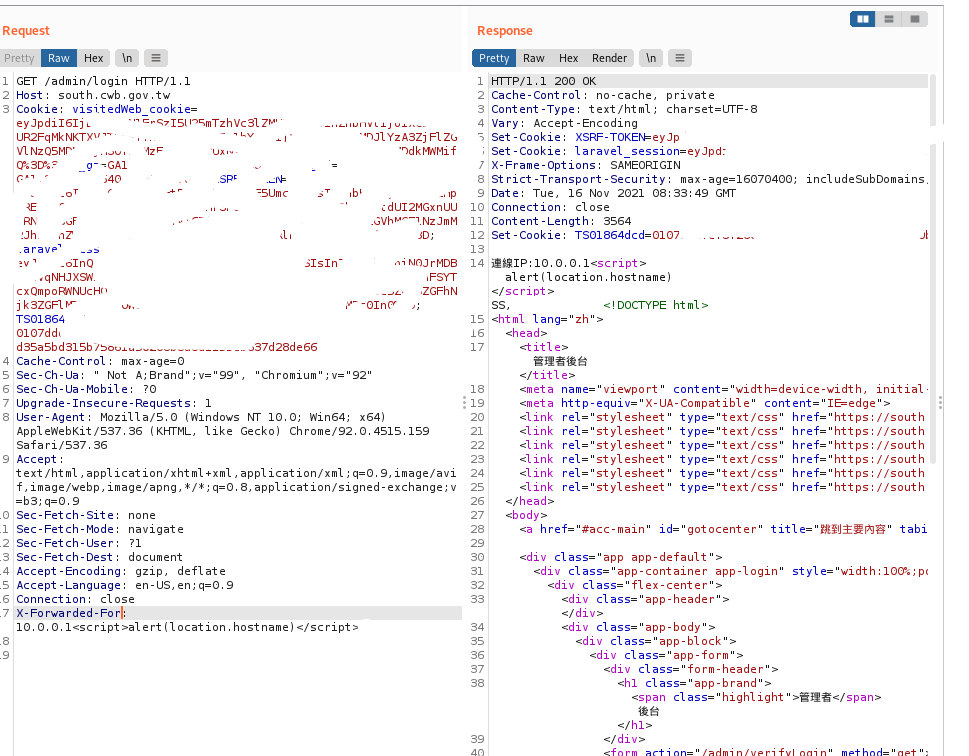Click 'Accept-Encoding: gzip, deflate' header

(x=121, y=571)
